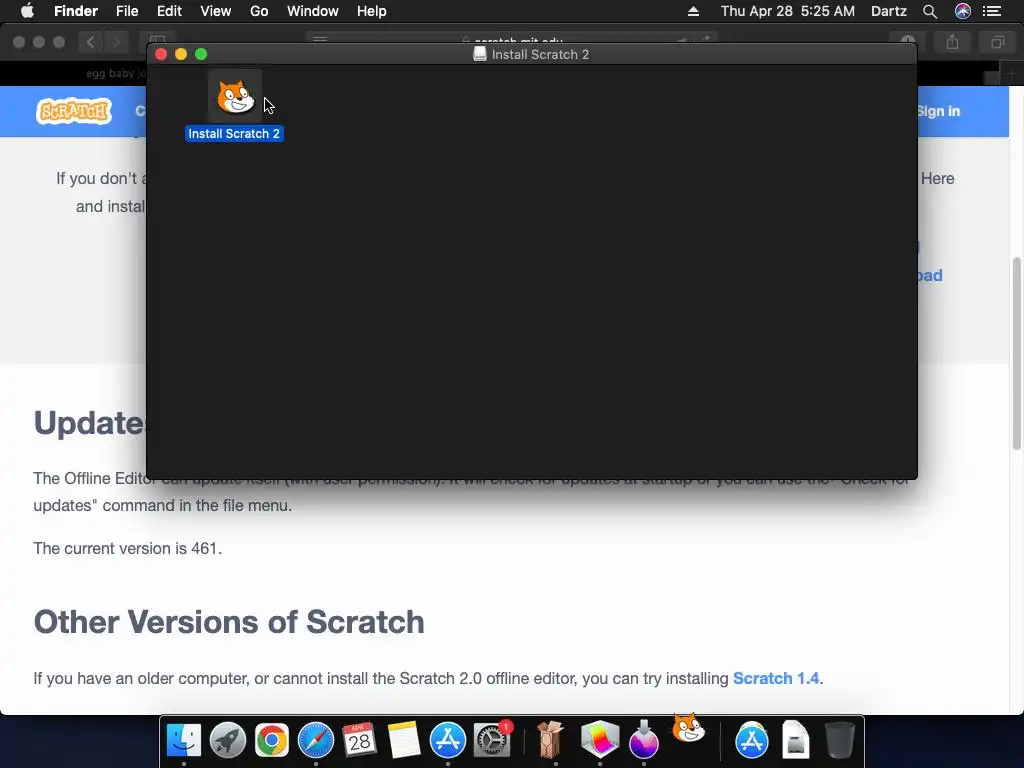Click the eject icon in menu bar
Viewport: 1024px width, 768px height.
[694, 11]
